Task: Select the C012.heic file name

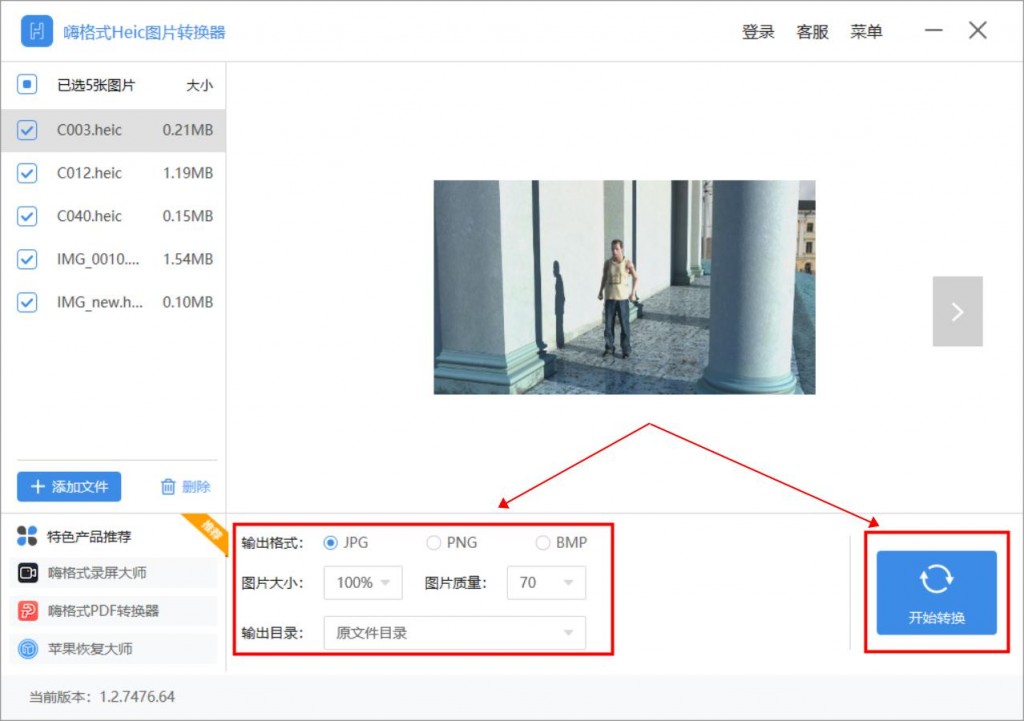Action: click(89, 173)
